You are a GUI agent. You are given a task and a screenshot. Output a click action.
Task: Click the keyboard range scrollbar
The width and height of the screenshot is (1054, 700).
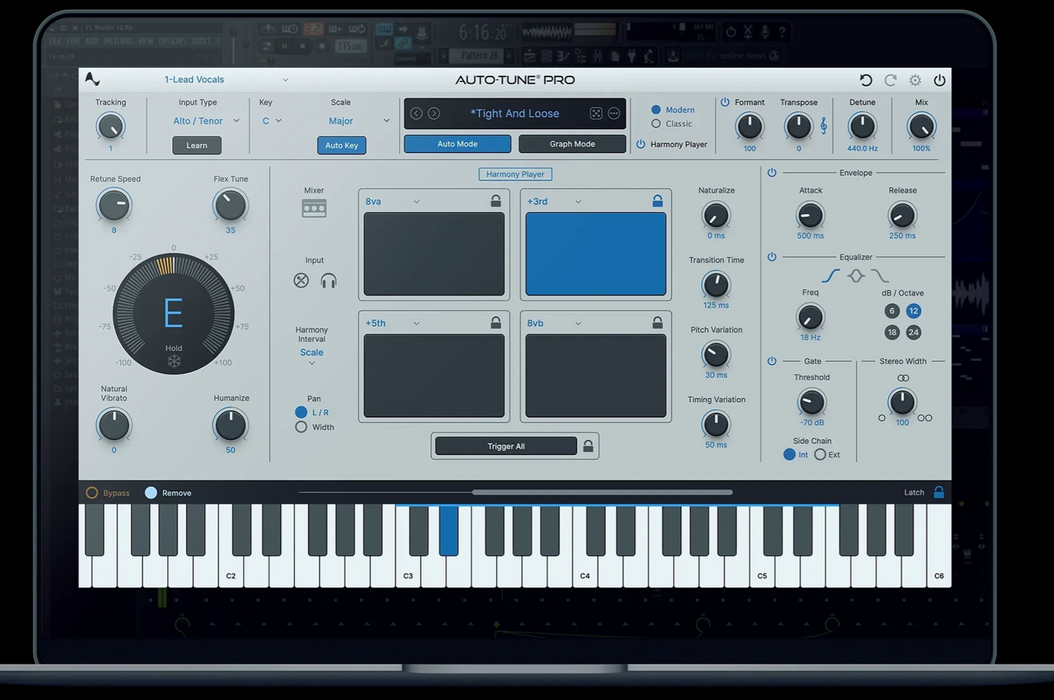point(602,492)
